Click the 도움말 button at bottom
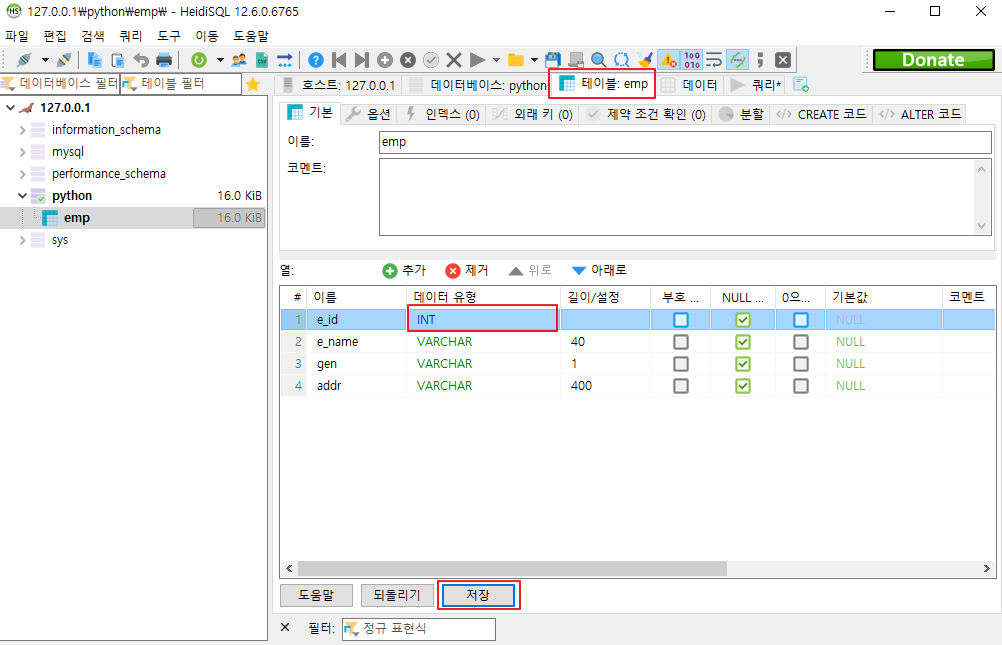The height and width of the screenshot is (645, 1002). coord(316,595)
